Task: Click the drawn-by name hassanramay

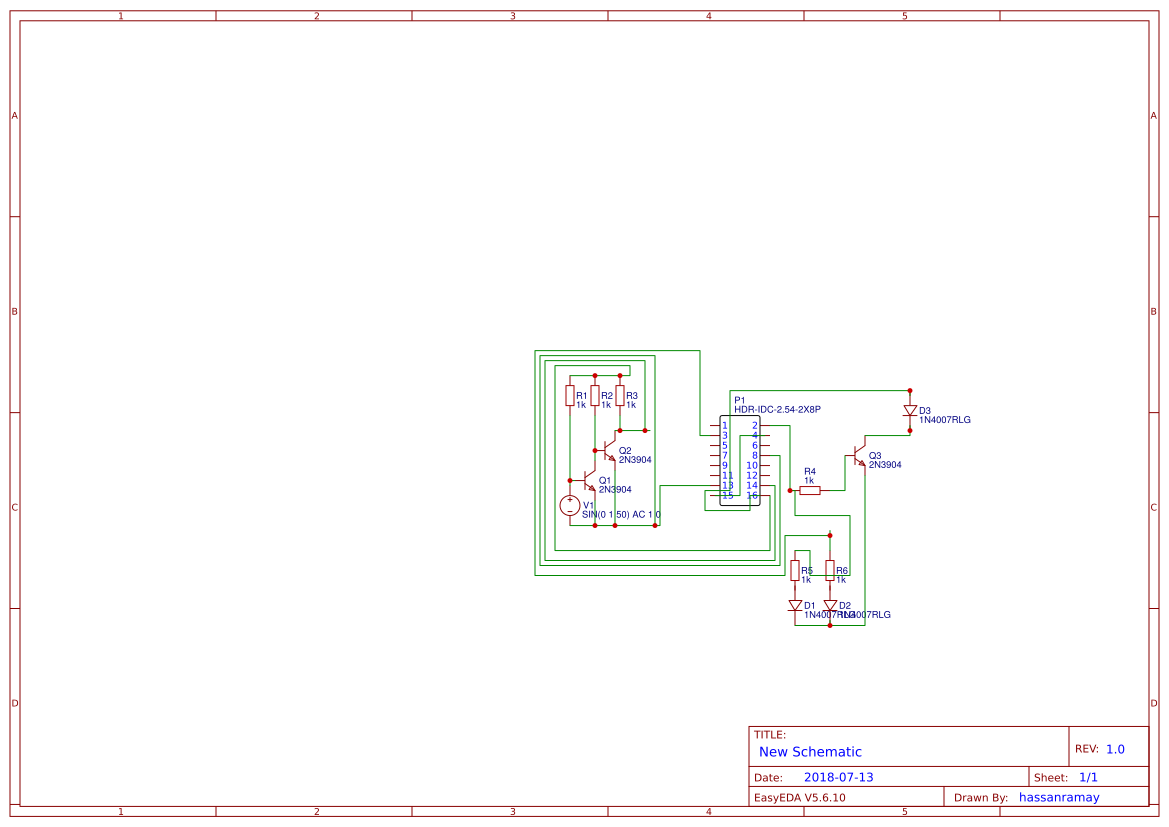Action: click(x=1059, y=798)
